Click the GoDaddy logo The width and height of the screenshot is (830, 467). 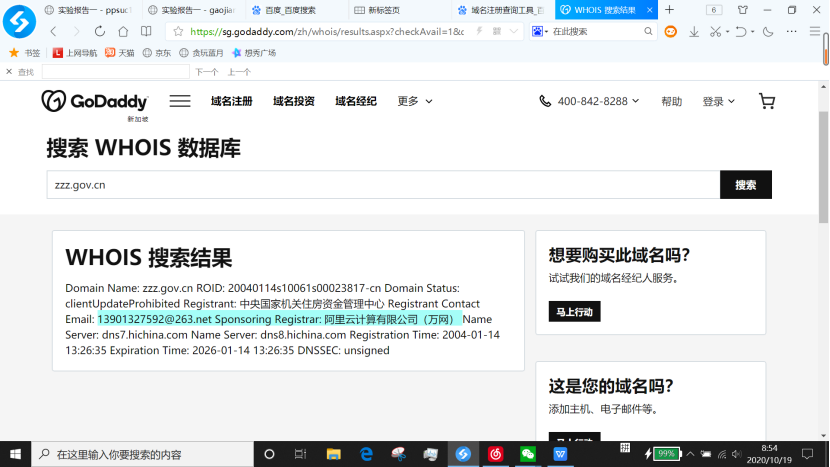[95, 101]
